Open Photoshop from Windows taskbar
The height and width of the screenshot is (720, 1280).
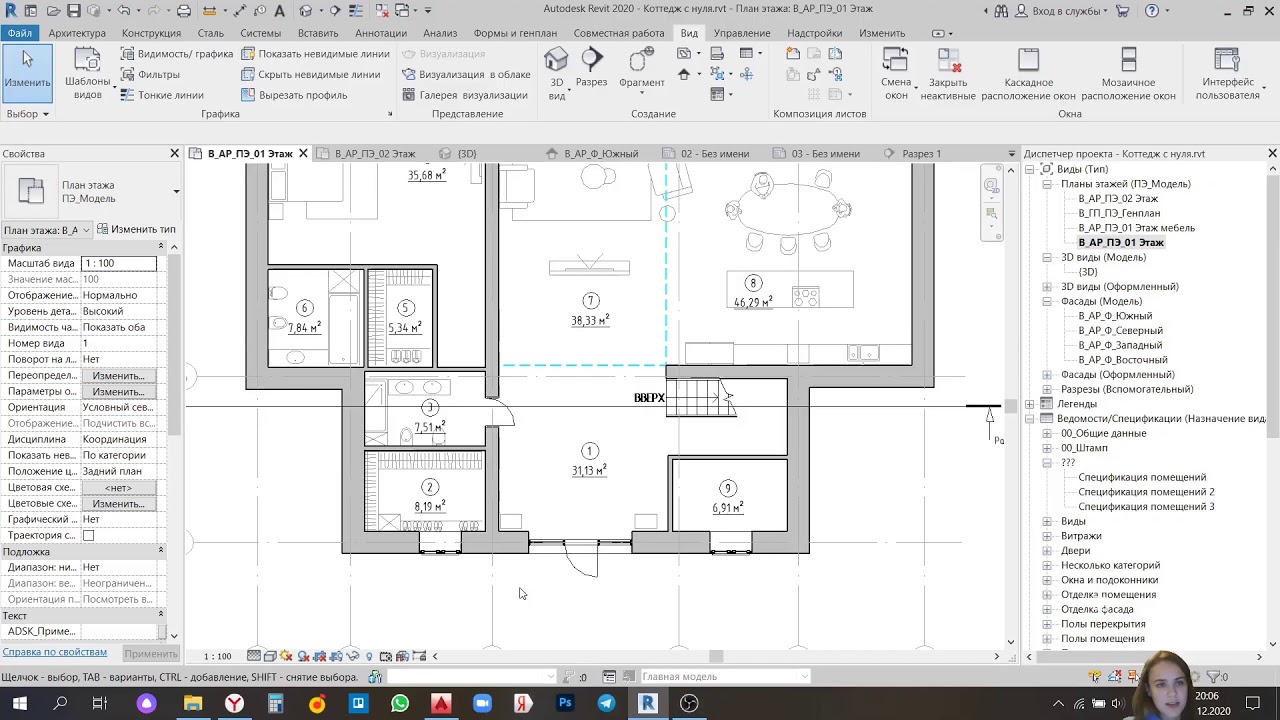pyautogui.click(x=565, y=704)
